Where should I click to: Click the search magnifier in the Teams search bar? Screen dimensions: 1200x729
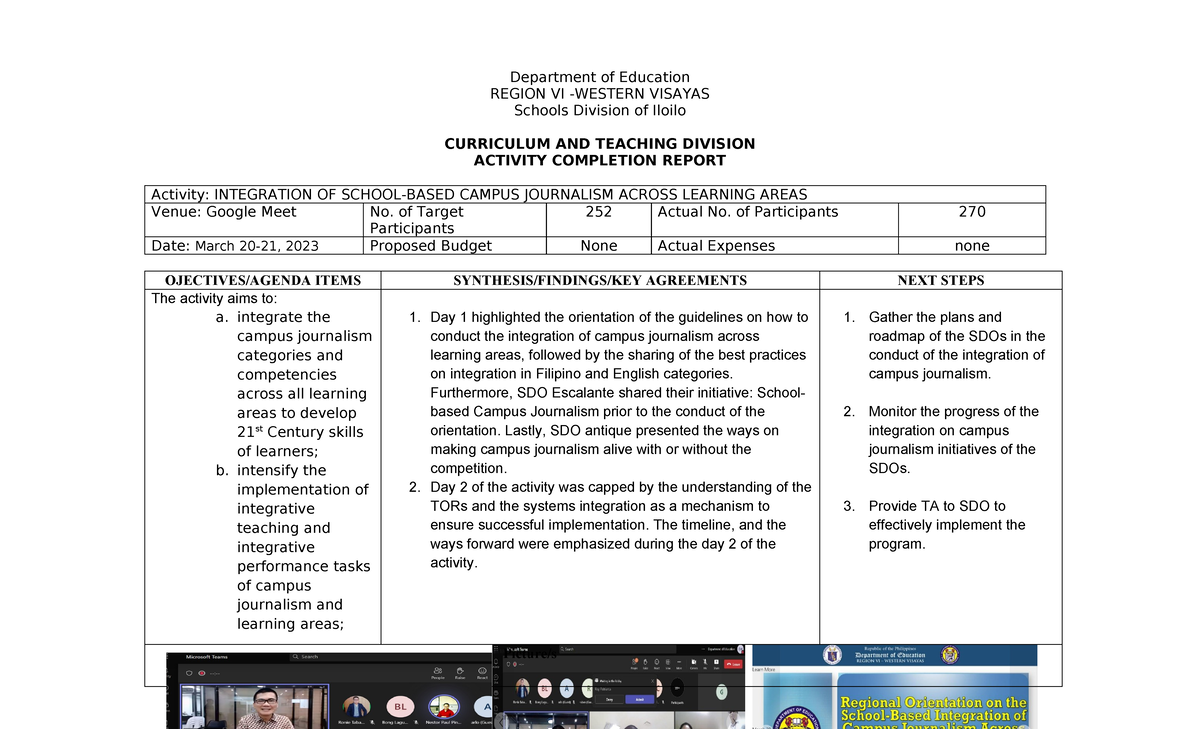tap(294, 656)
